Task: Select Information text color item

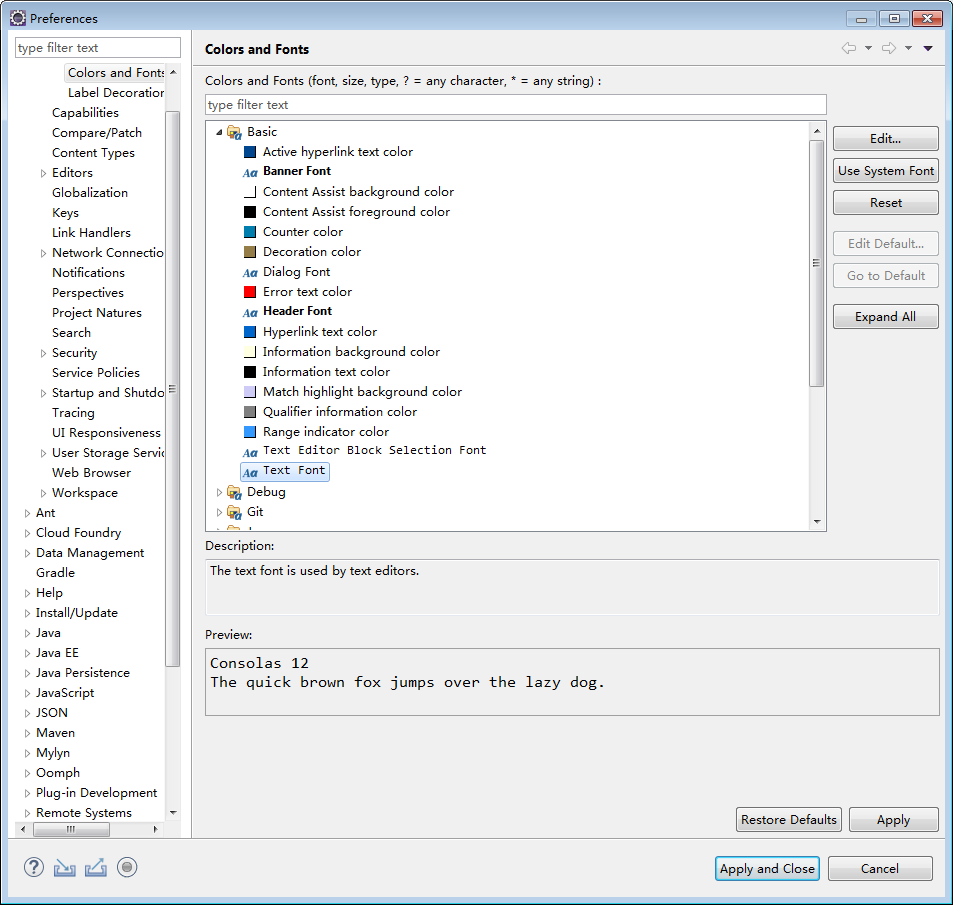Action: click(x=326, y=371)
